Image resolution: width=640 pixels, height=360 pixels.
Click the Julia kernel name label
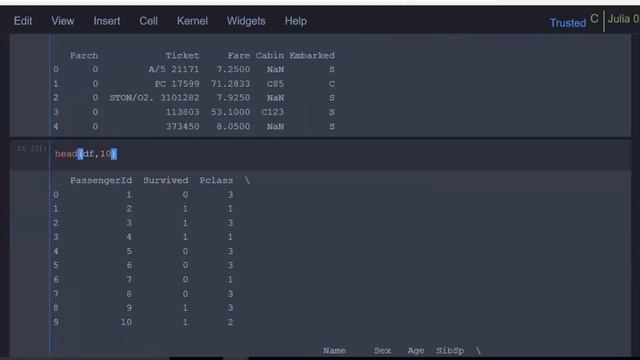pyautogui.click(x=623, y=19)
